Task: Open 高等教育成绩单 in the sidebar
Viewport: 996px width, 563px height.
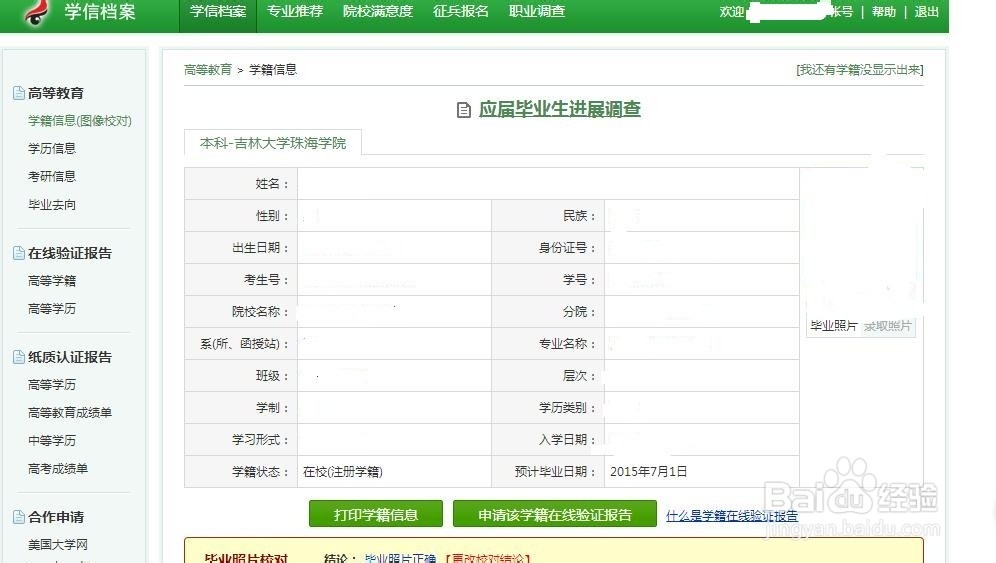Action: [70, 413]
